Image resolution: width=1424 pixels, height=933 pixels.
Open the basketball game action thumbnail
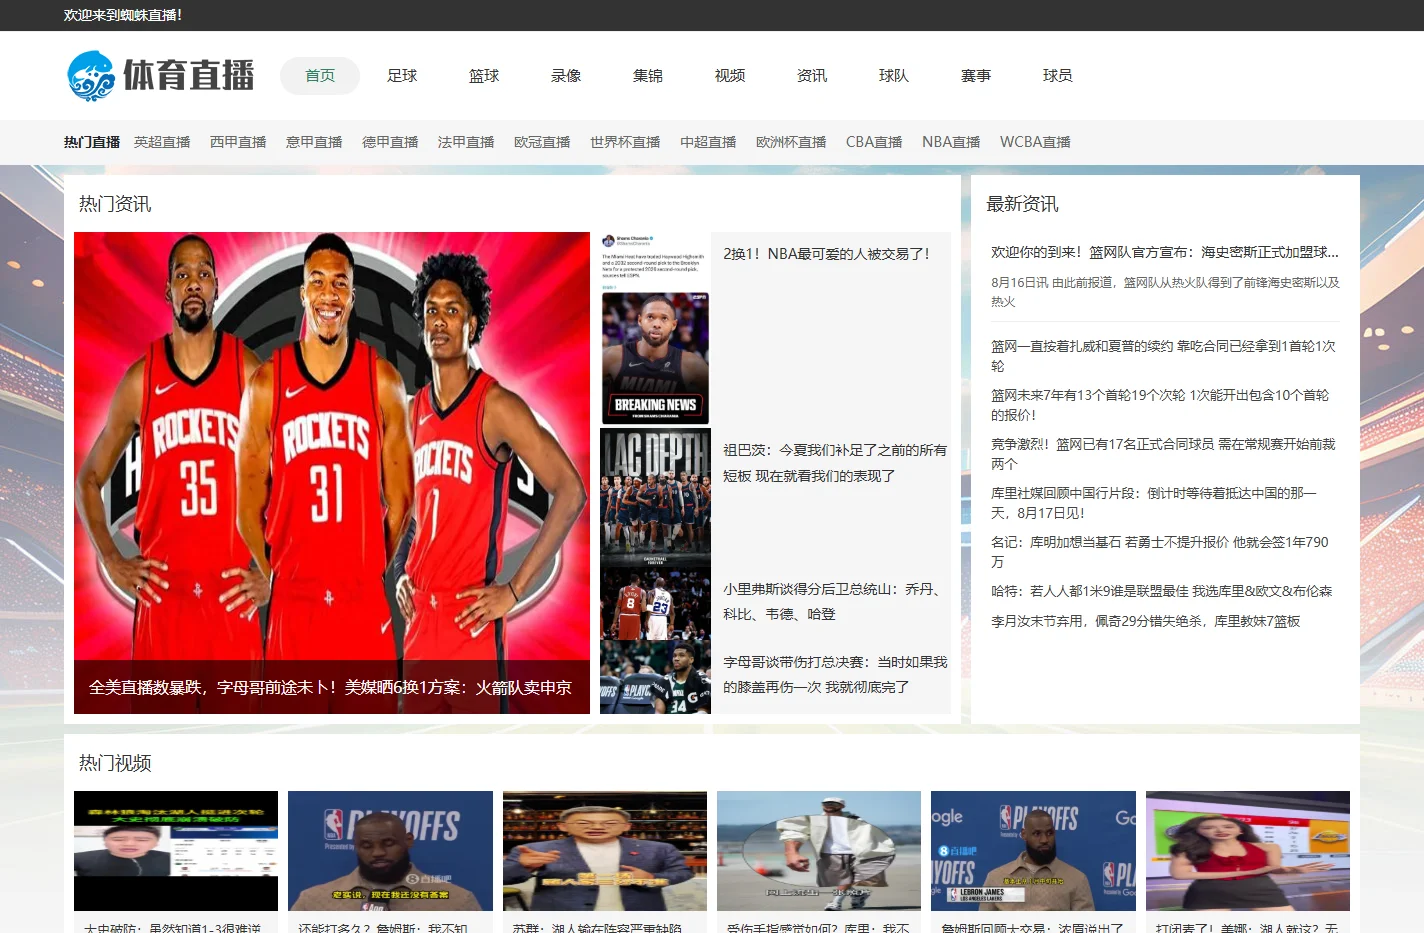pos(655,603)
